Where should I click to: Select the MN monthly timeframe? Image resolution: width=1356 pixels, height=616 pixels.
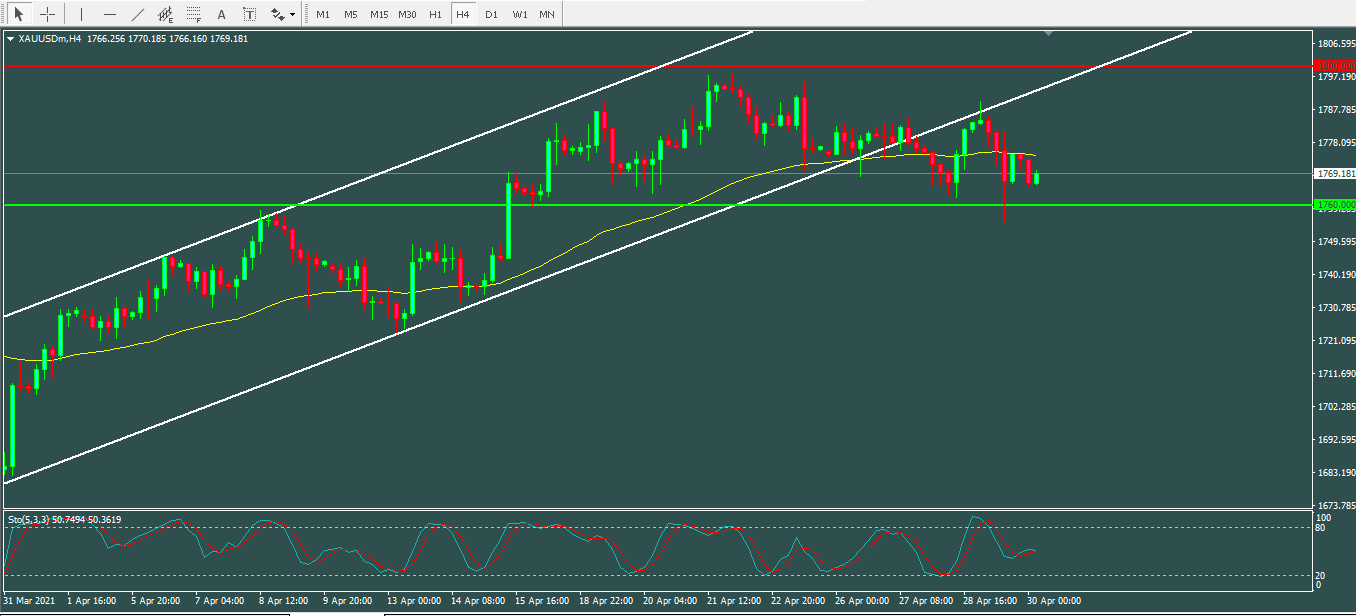(x=547, y=15)
